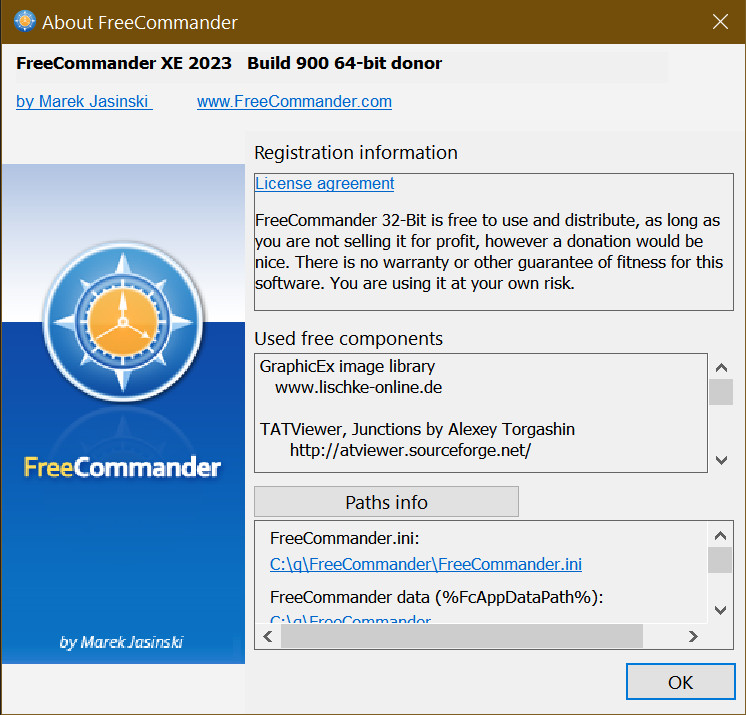
Task: Open the License agreement link
Action: (325, 183)
